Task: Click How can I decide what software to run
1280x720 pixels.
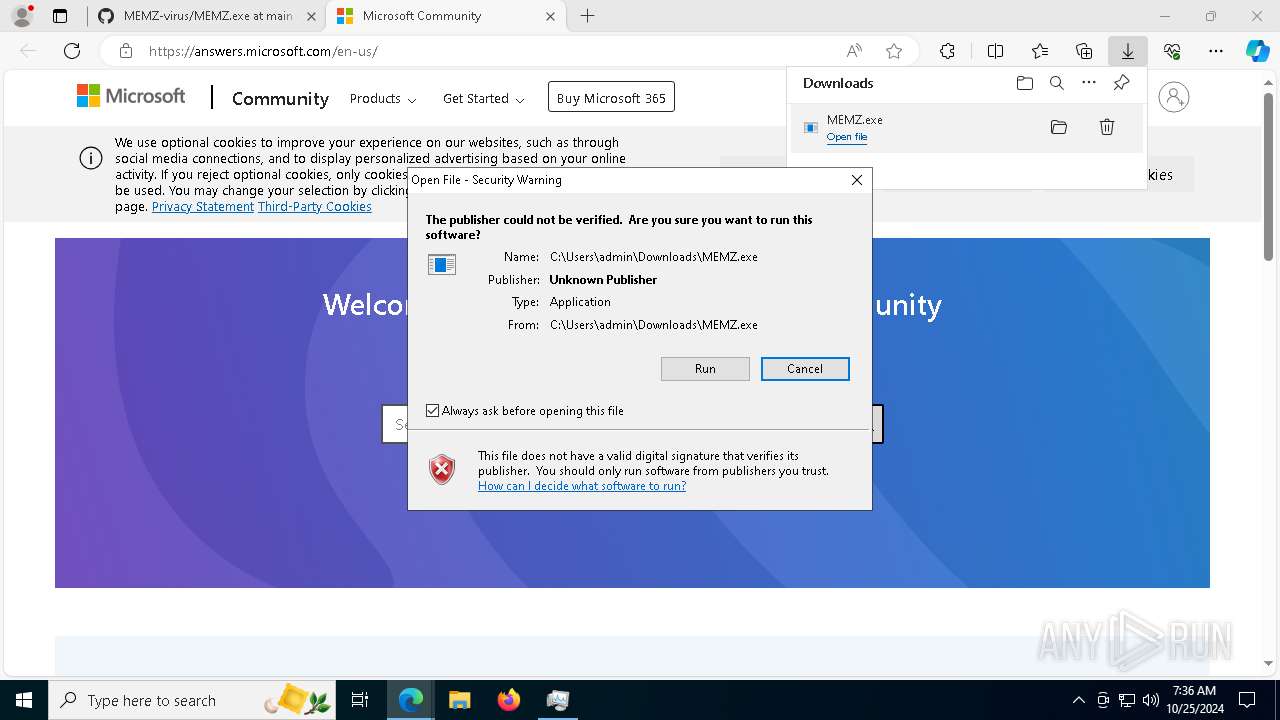Action: (582, 486)
